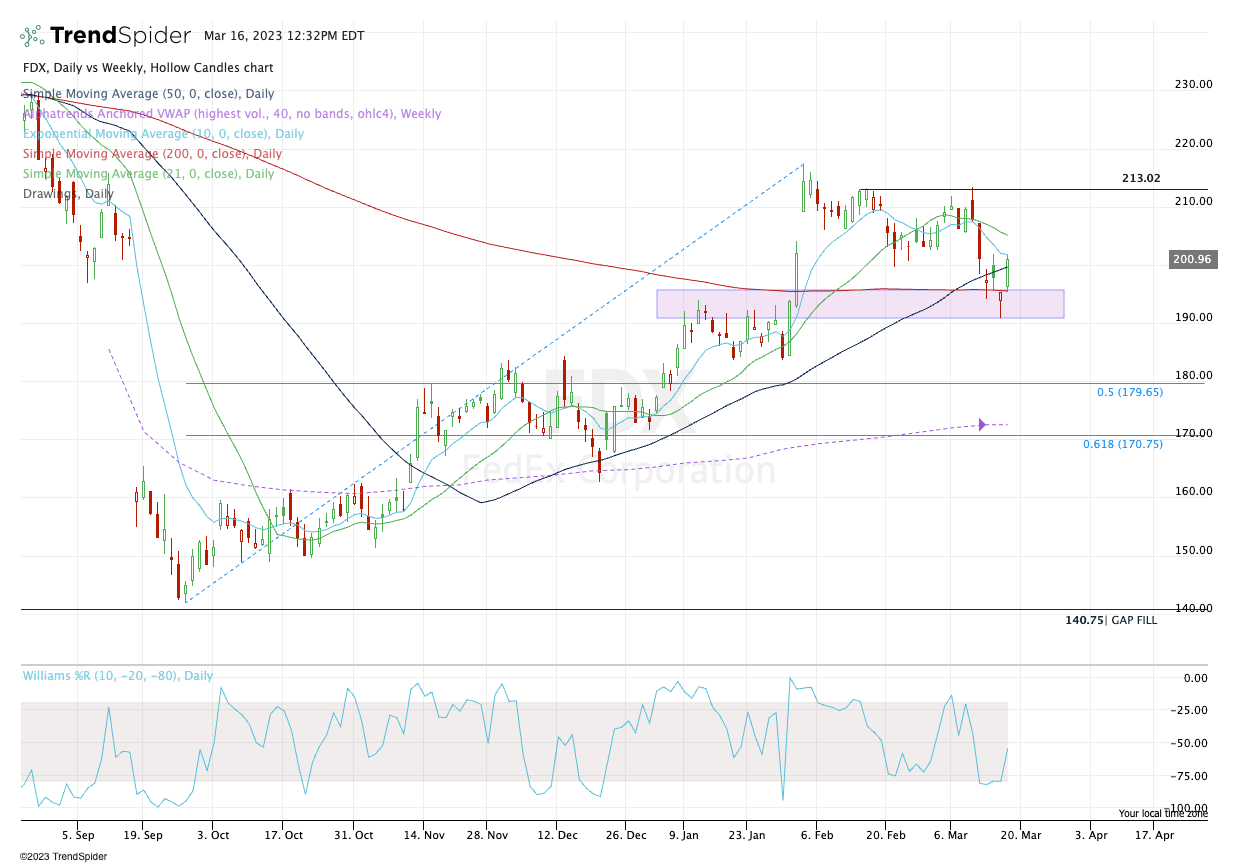
Task: Click the 140.00 price axis label
Action: [1192, 608]
